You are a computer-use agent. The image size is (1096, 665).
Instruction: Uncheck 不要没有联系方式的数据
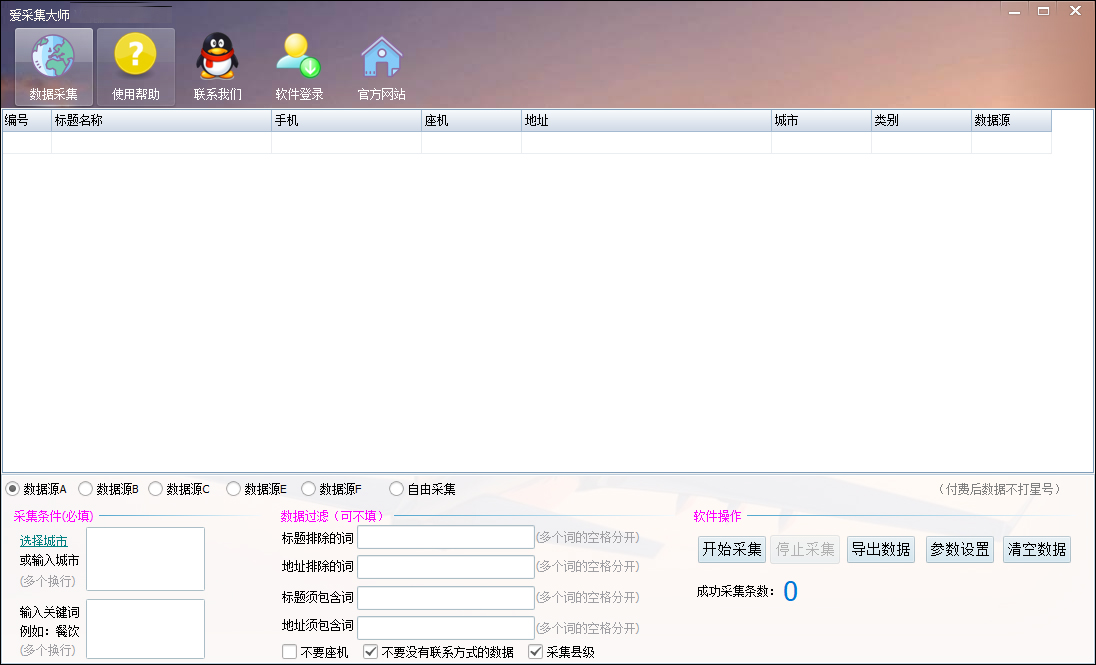369,651
